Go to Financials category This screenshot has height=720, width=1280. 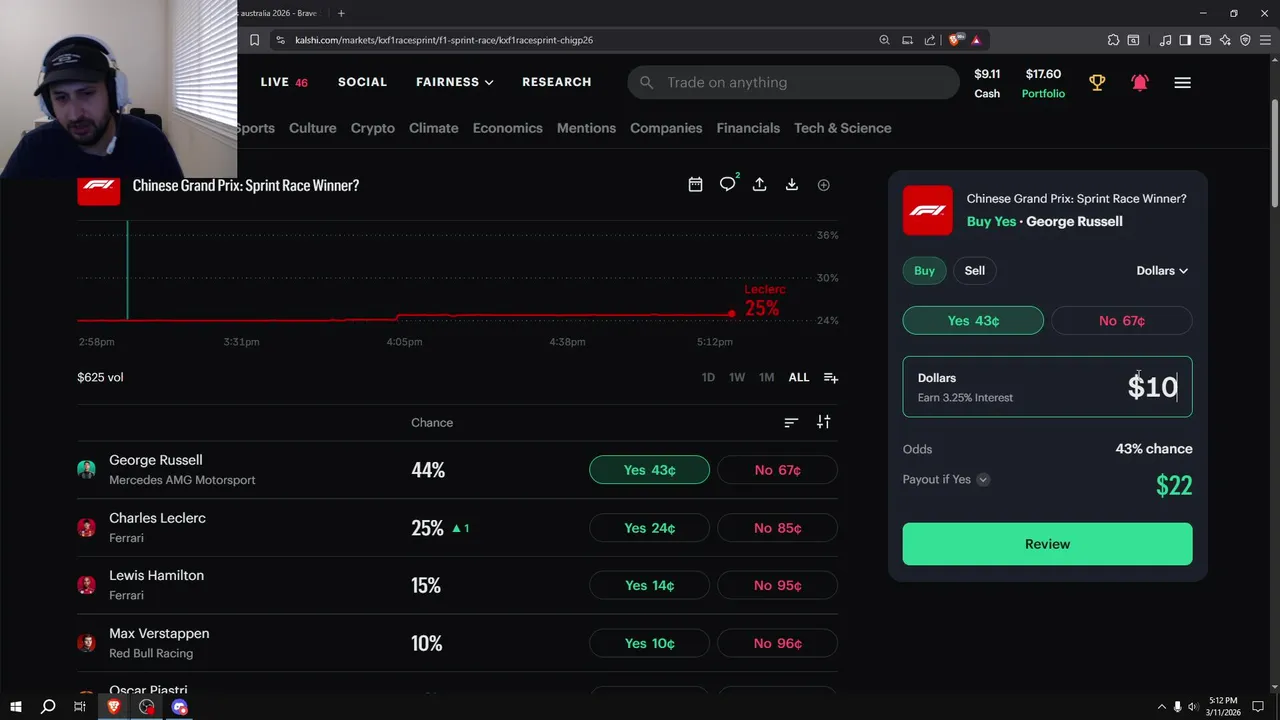point(748,128)
